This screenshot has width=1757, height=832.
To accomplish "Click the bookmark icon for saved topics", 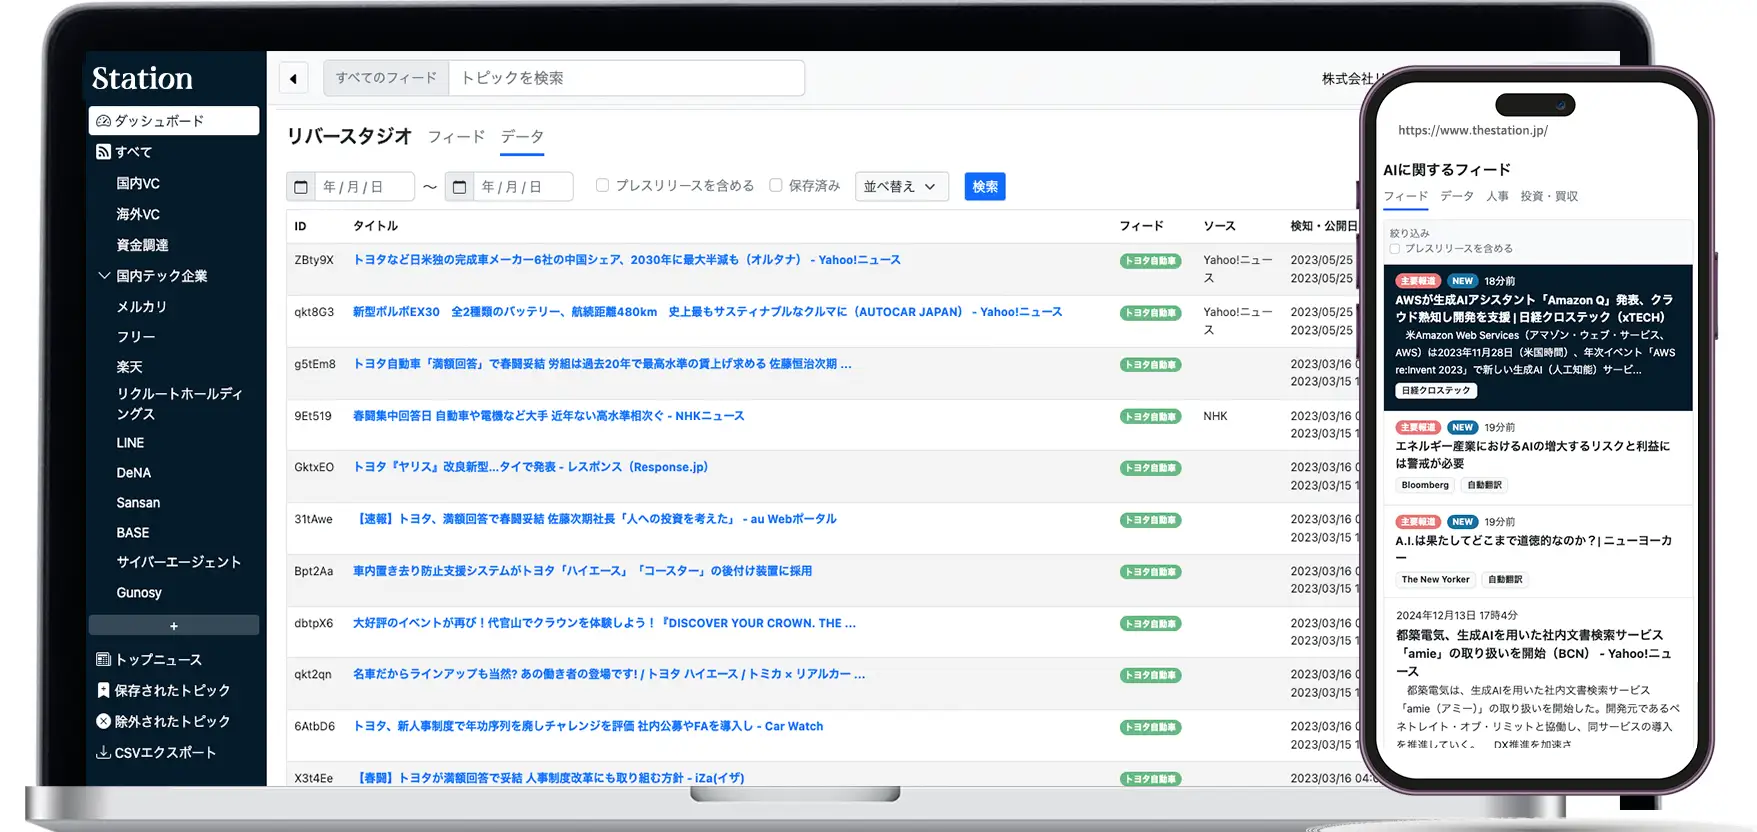I will pos(103,691).
